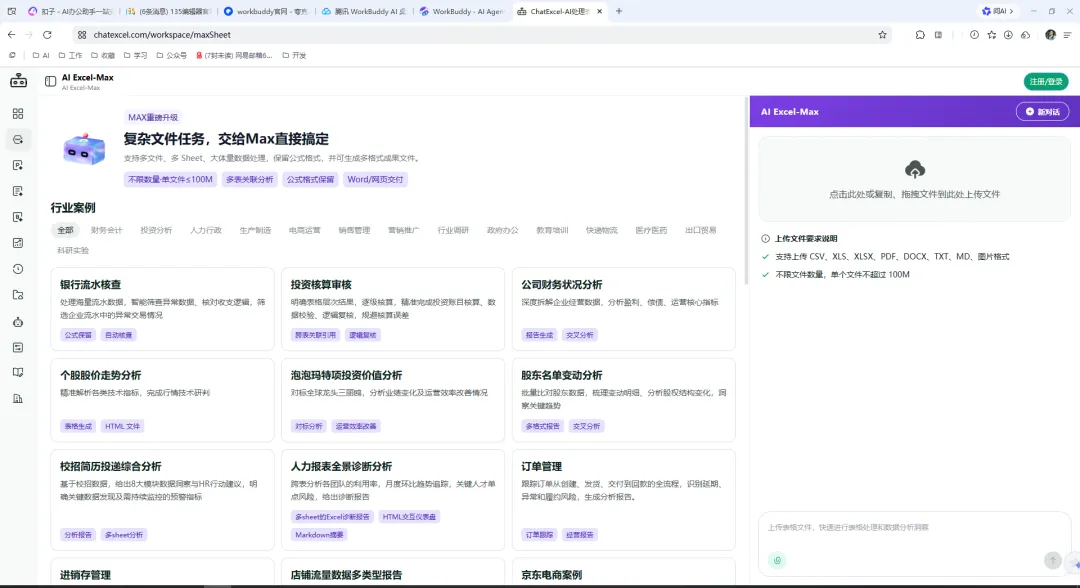The image size is (1080, 588).
Task: Click the chat message input field
Action: [915, 528]
